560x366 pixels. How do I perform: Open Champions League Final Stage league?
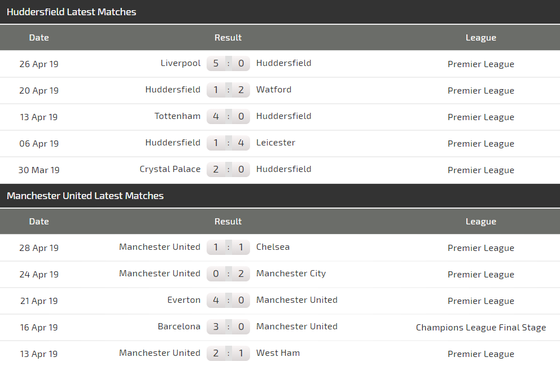click(481, 327)
